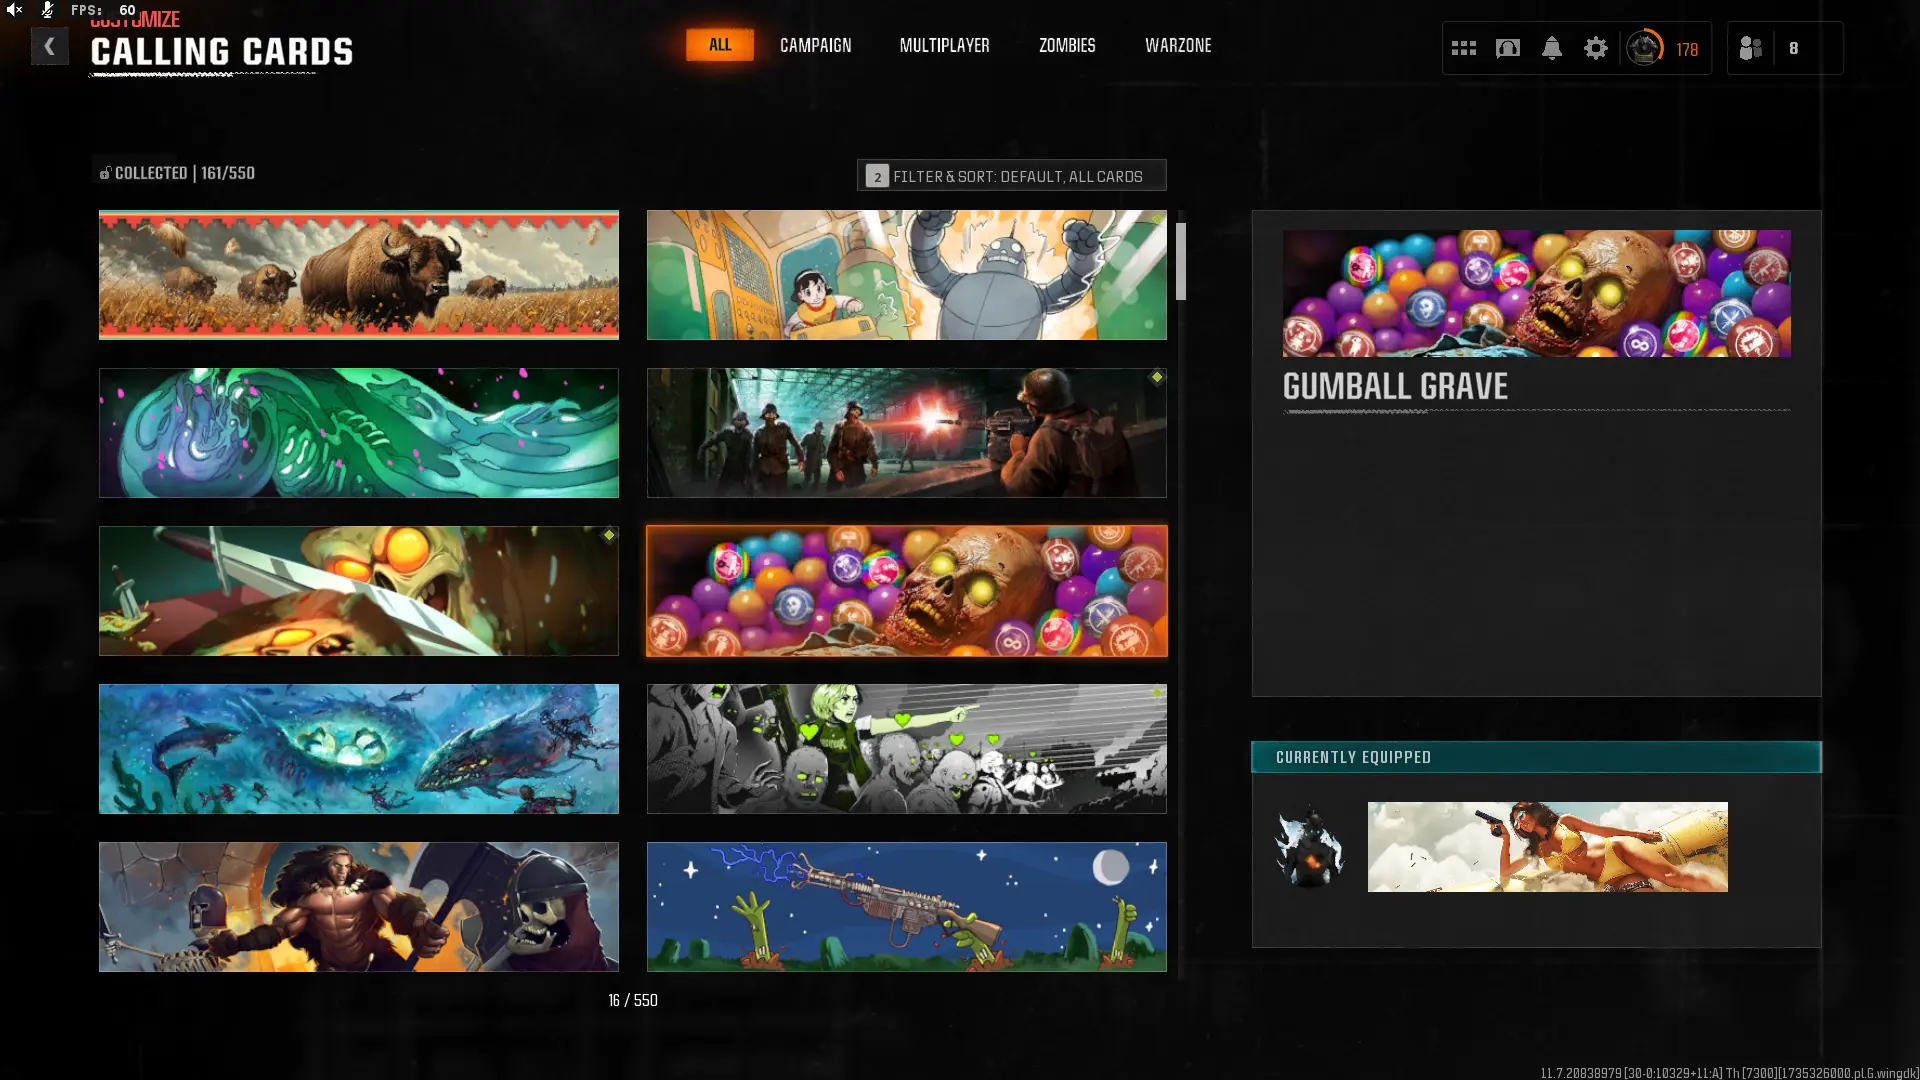Select the ray gun graveyard calling card
Image resolution: width=1920 pixels, height=1080 pixels.
(906, 907)
